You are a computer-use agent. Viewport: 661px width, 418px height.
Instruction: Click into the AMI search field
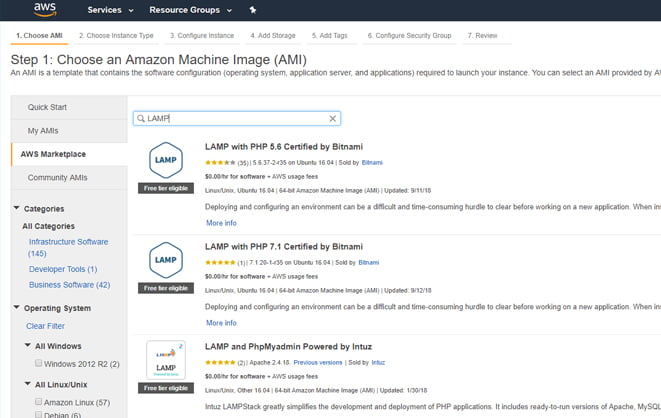point(235,118)
